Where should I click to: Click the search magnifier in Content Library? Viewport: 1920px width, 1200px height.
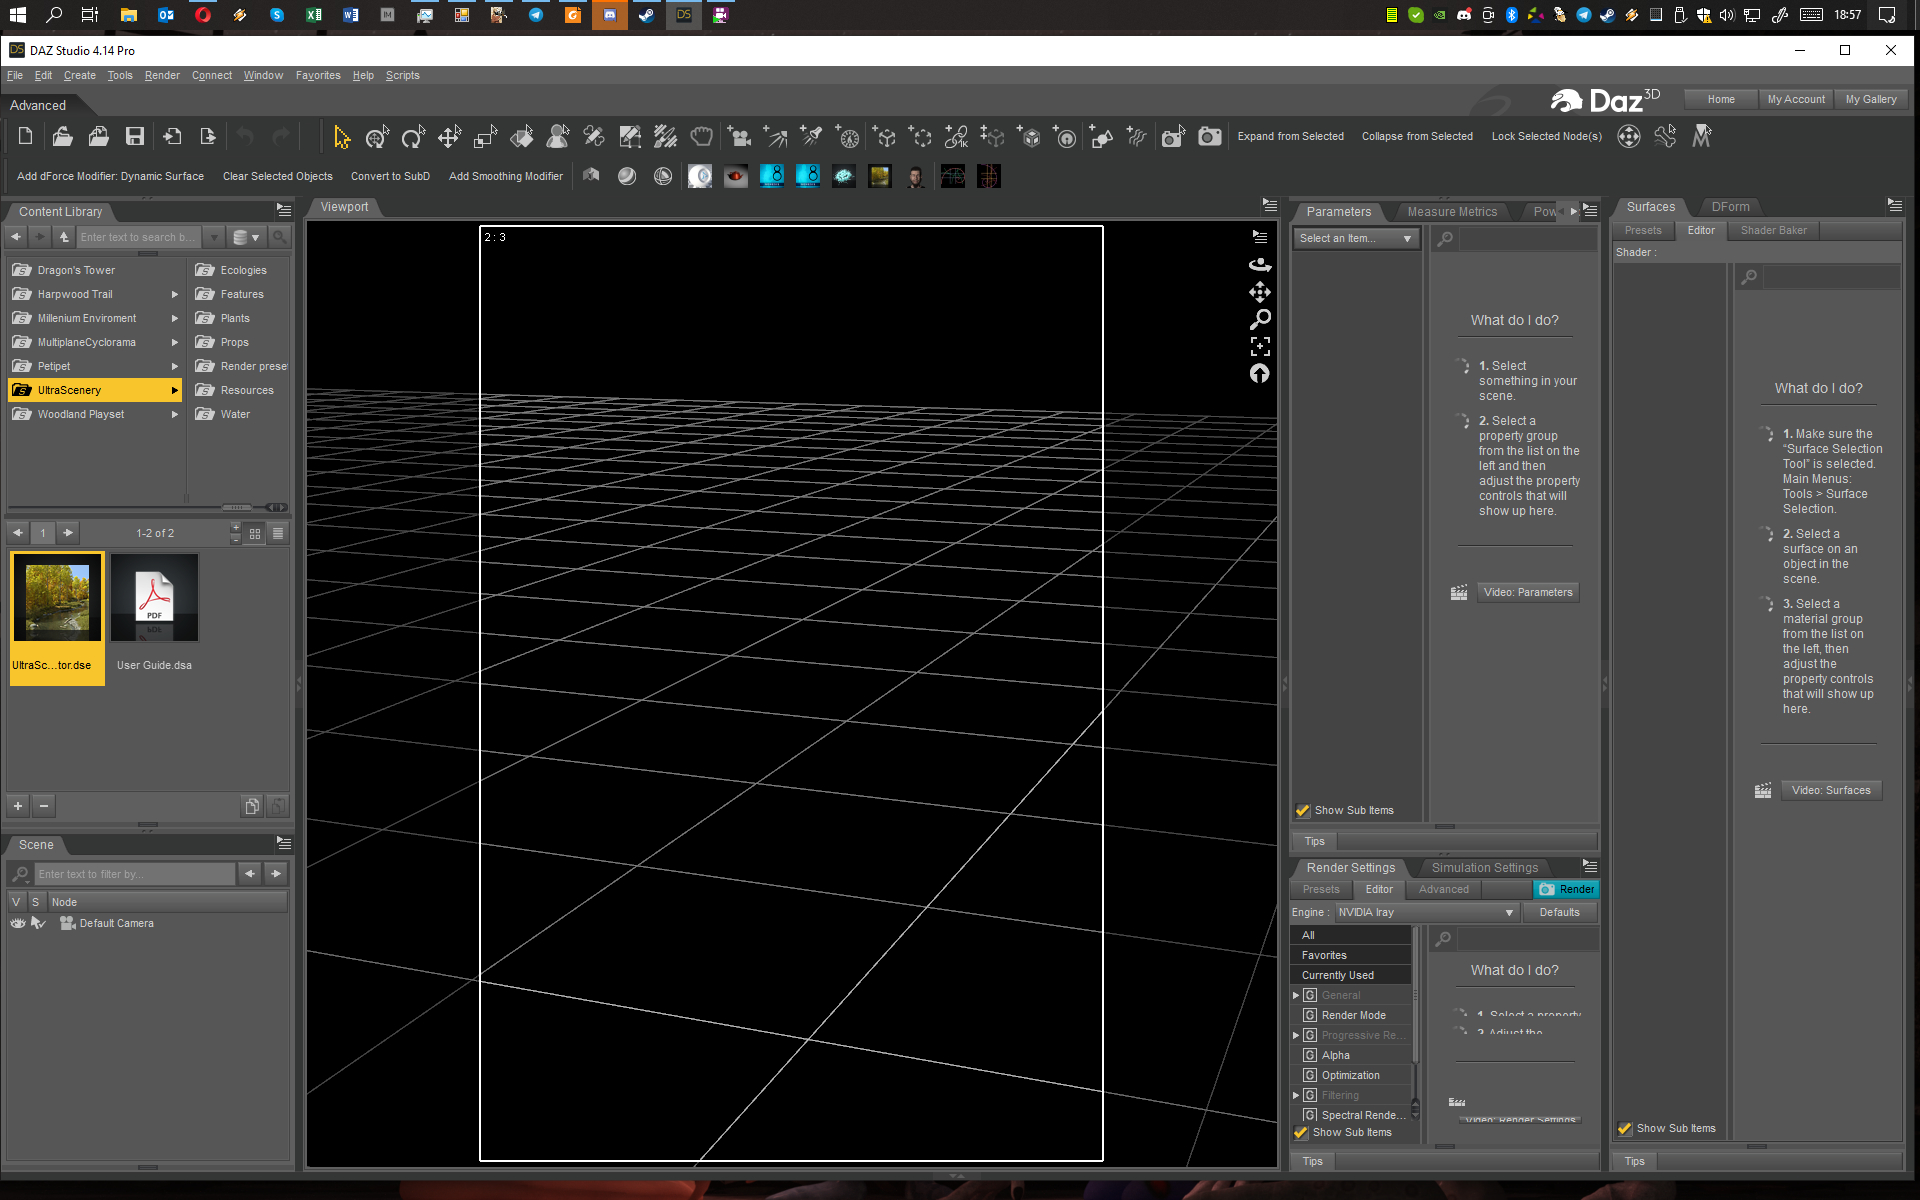click(x=279, y=237)
